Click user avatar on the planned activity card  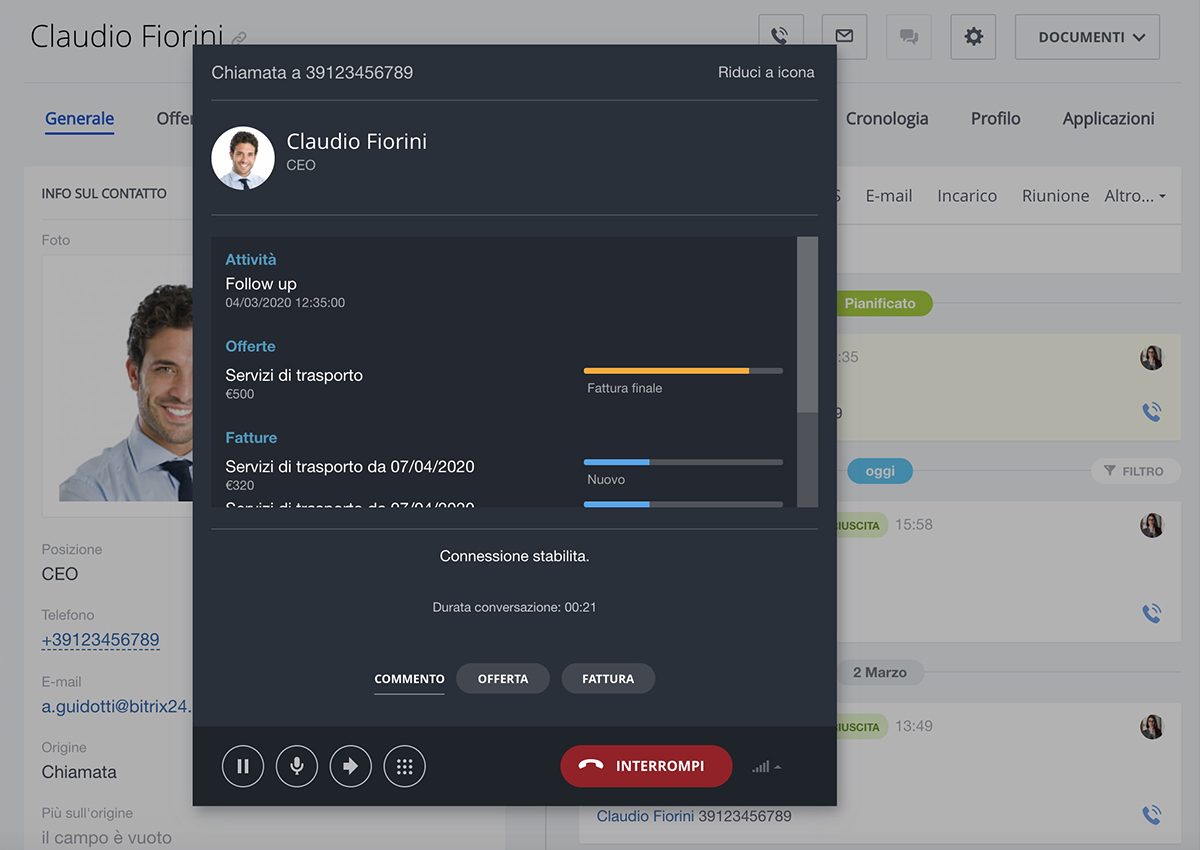1152,358
